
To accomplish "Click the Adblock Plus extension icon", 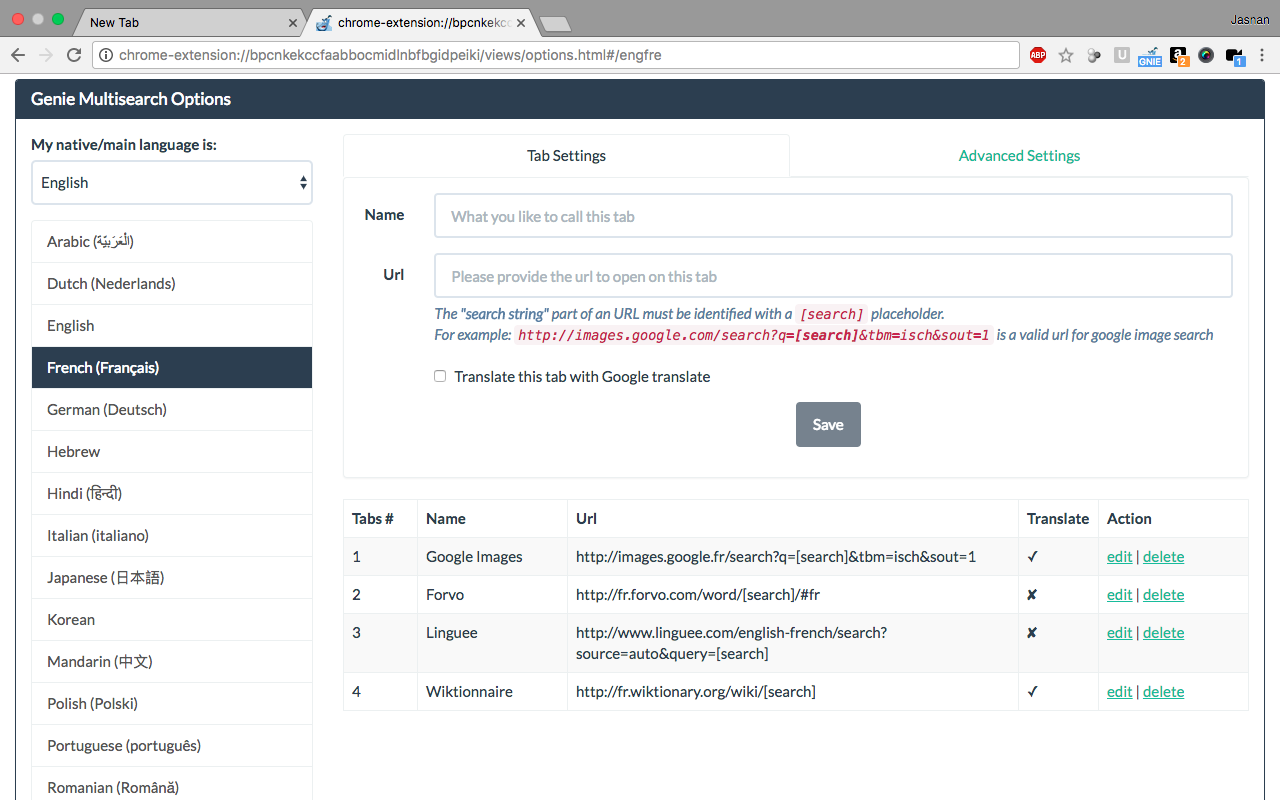I will tap(1038, 55).
